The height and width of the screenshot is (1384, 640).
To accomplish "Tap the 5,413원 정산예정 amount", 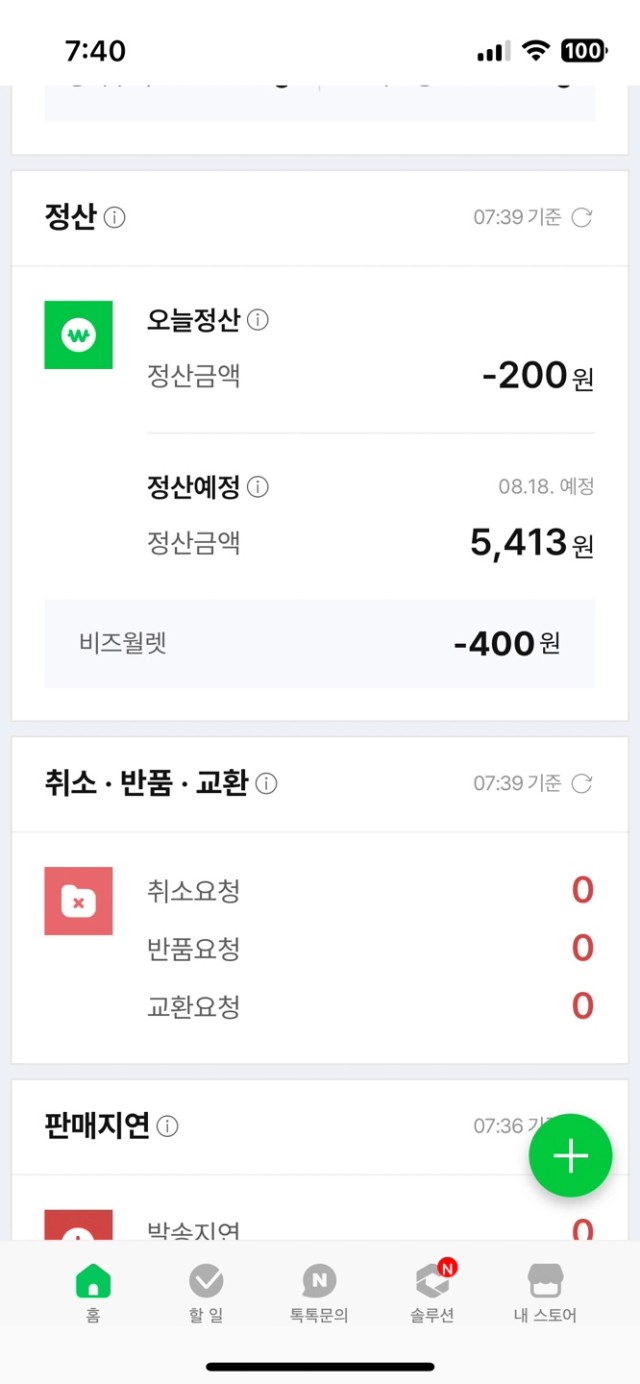I will pyautogui.click(x=532, y=543).
